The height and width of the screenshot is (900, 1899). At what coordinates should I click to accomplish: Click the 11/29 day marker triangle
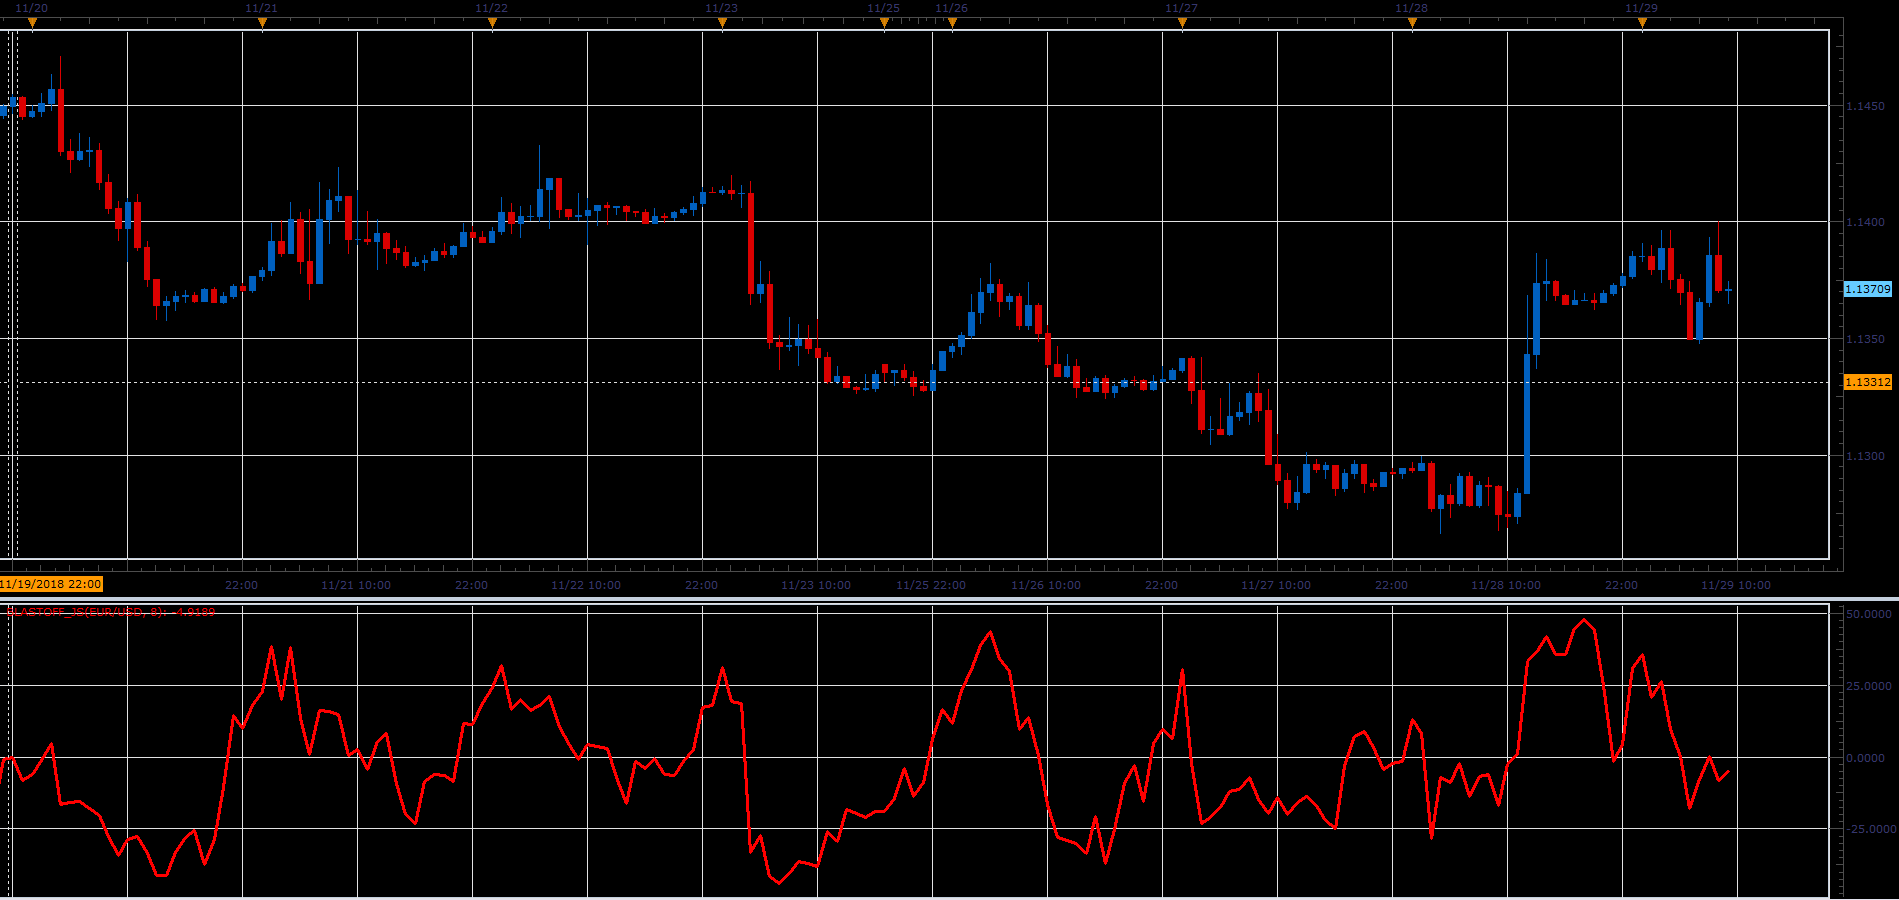[x=1642, y=23]
